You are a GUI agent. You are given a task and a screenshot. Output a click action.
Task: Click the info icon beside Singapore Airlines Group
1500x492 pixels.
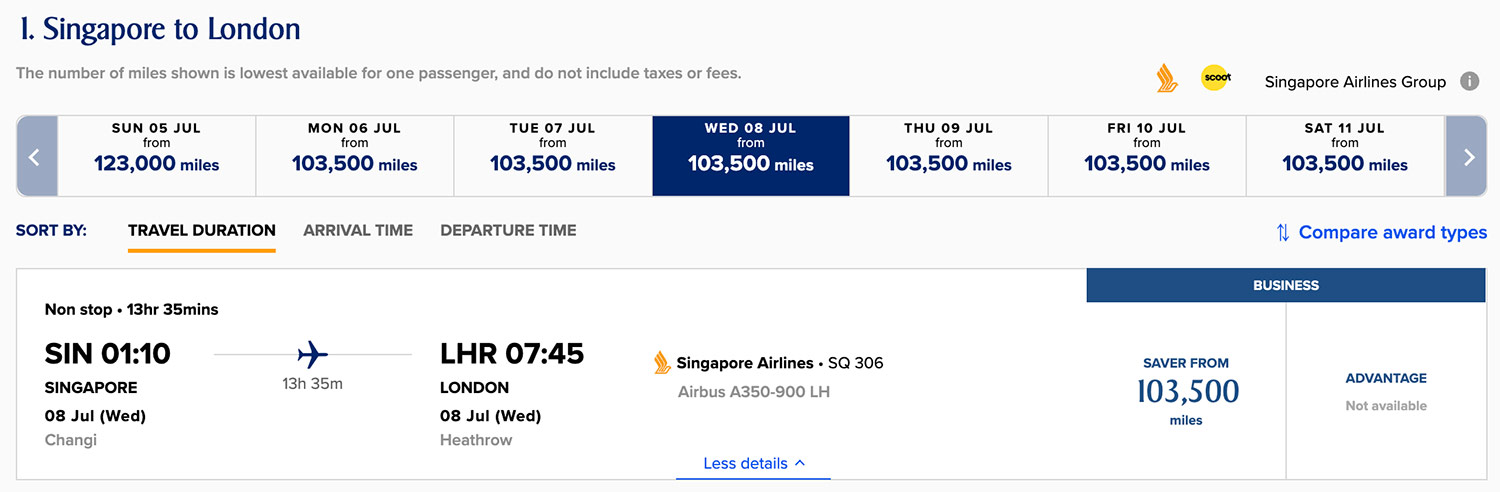tap(1469, 82)
